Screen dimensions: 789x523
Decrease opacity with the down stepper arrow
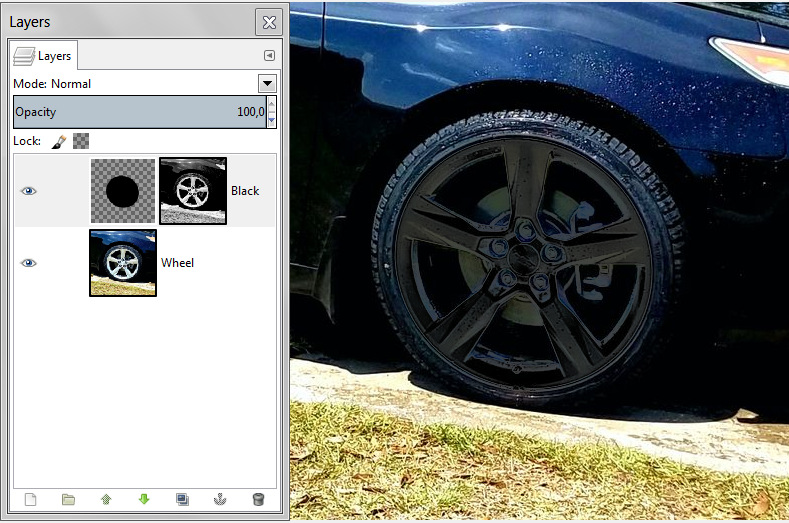(x=272, y=120)
